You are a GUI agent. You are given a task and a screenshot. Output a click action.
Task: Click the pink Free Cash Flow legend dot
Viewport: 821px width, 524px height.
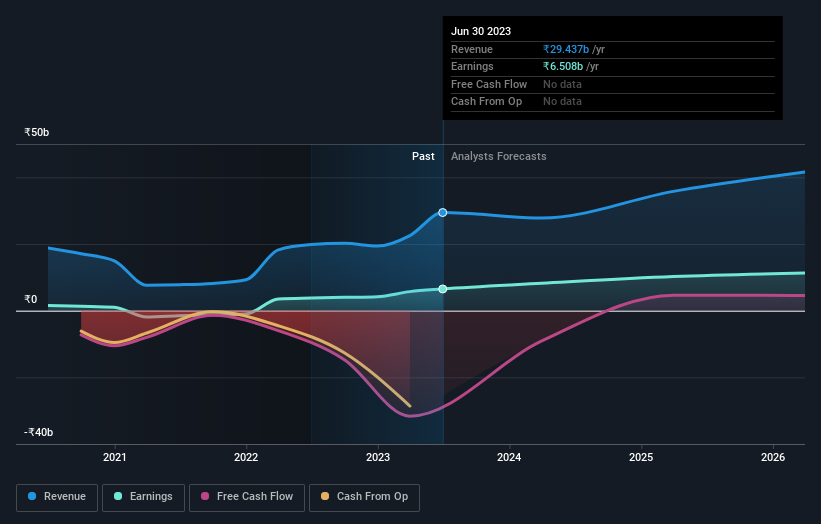point(205,496)
